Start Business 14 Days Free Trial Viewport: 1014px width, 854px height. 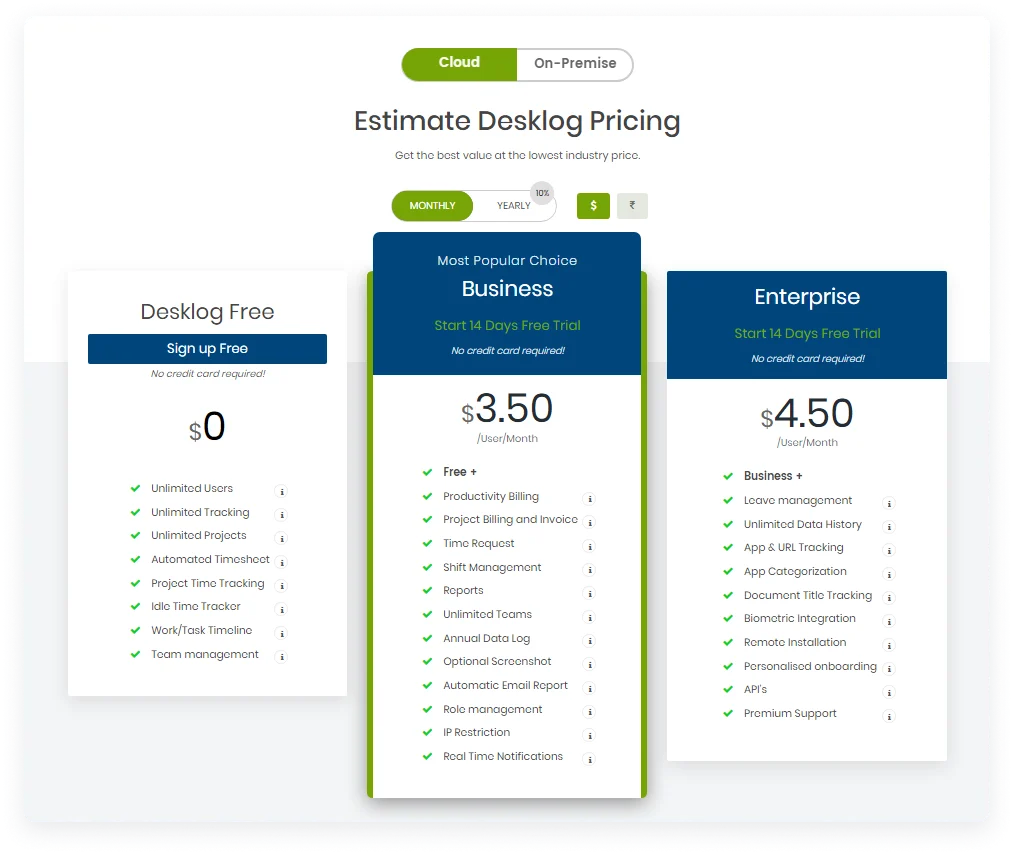point(507,325)
